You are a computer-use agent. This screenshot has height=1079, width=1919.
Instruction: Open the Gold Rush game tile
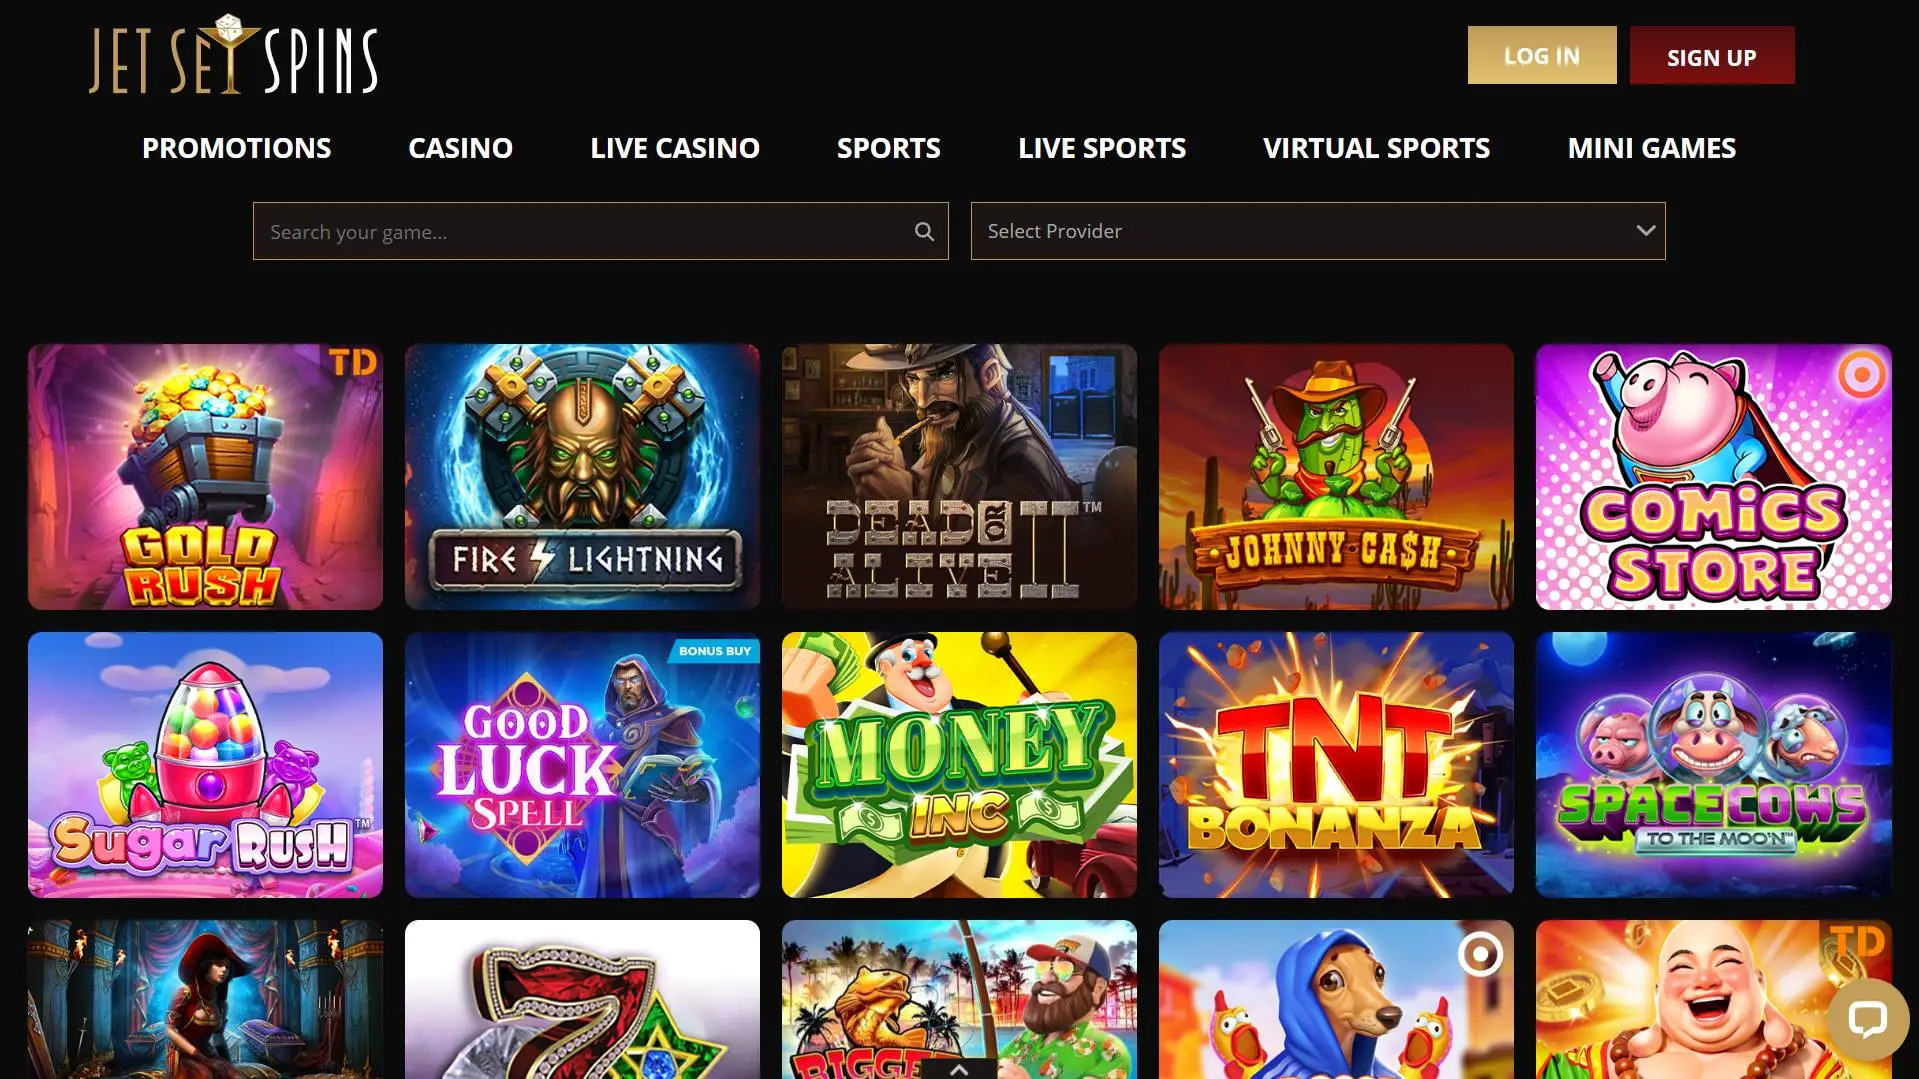(205, 477)
